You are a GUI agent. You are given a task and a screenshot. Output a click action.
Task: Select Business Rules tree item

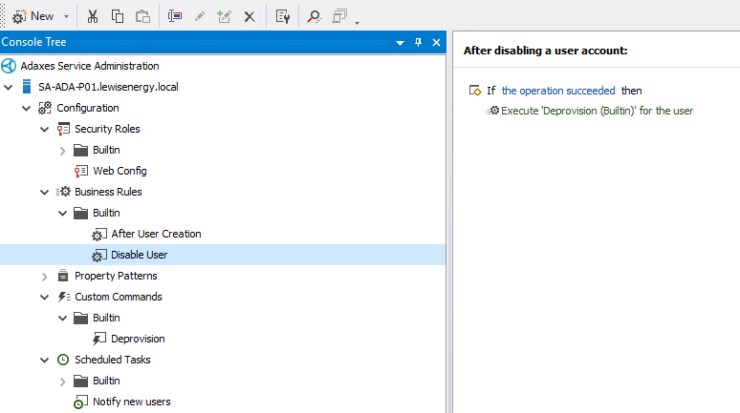click(108, 192)
